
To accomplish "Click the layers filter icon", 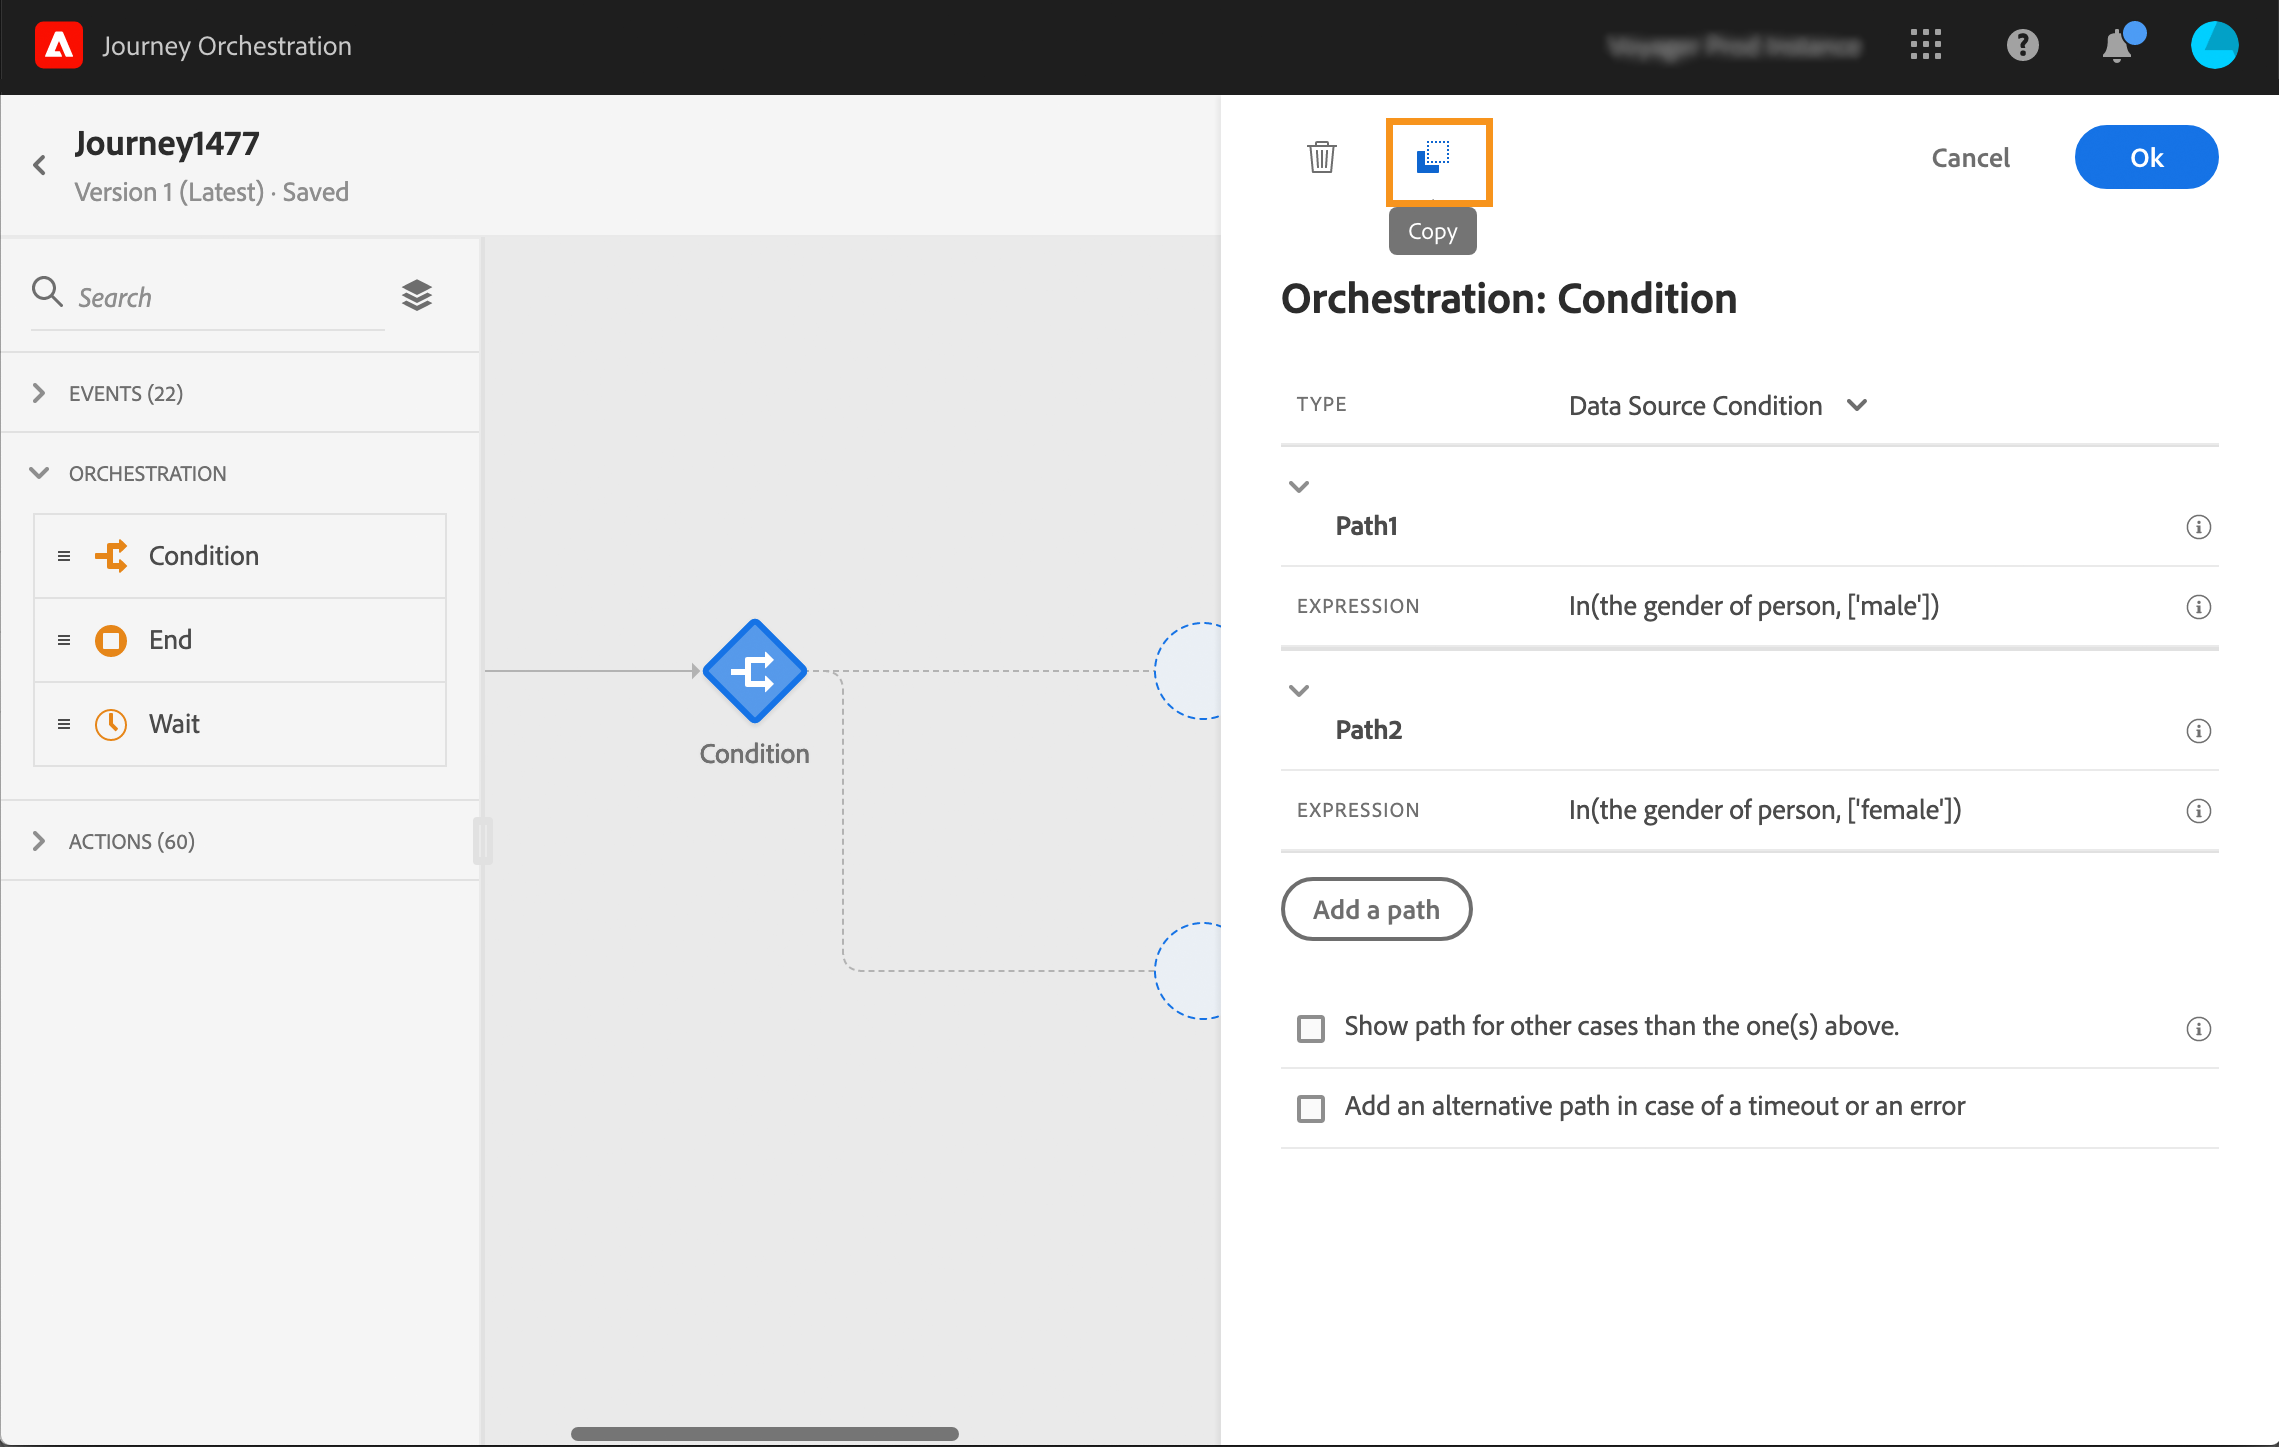I will (x=417, y=295).
